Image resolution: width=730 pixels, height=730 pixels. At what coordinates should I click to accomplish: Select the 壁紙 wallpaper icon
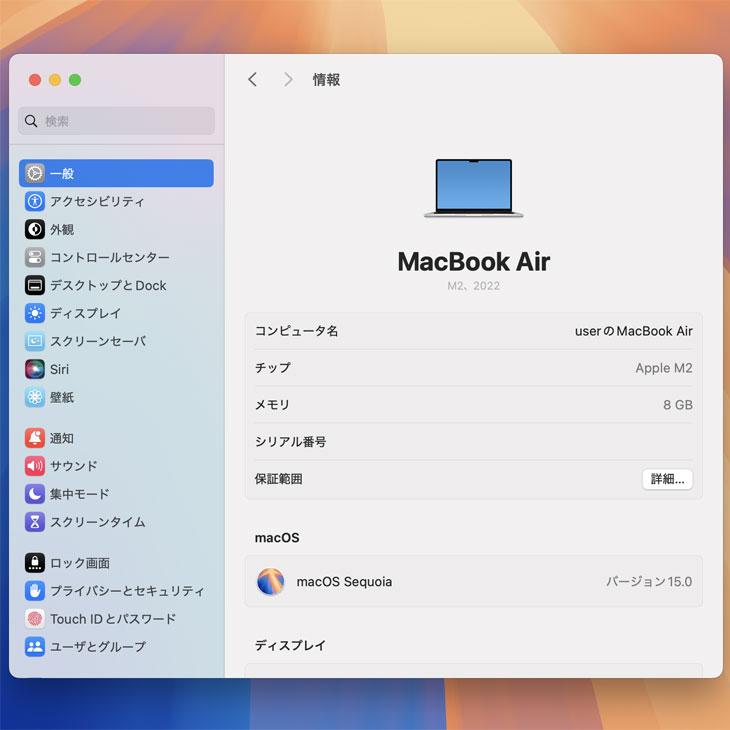(35, 397)
